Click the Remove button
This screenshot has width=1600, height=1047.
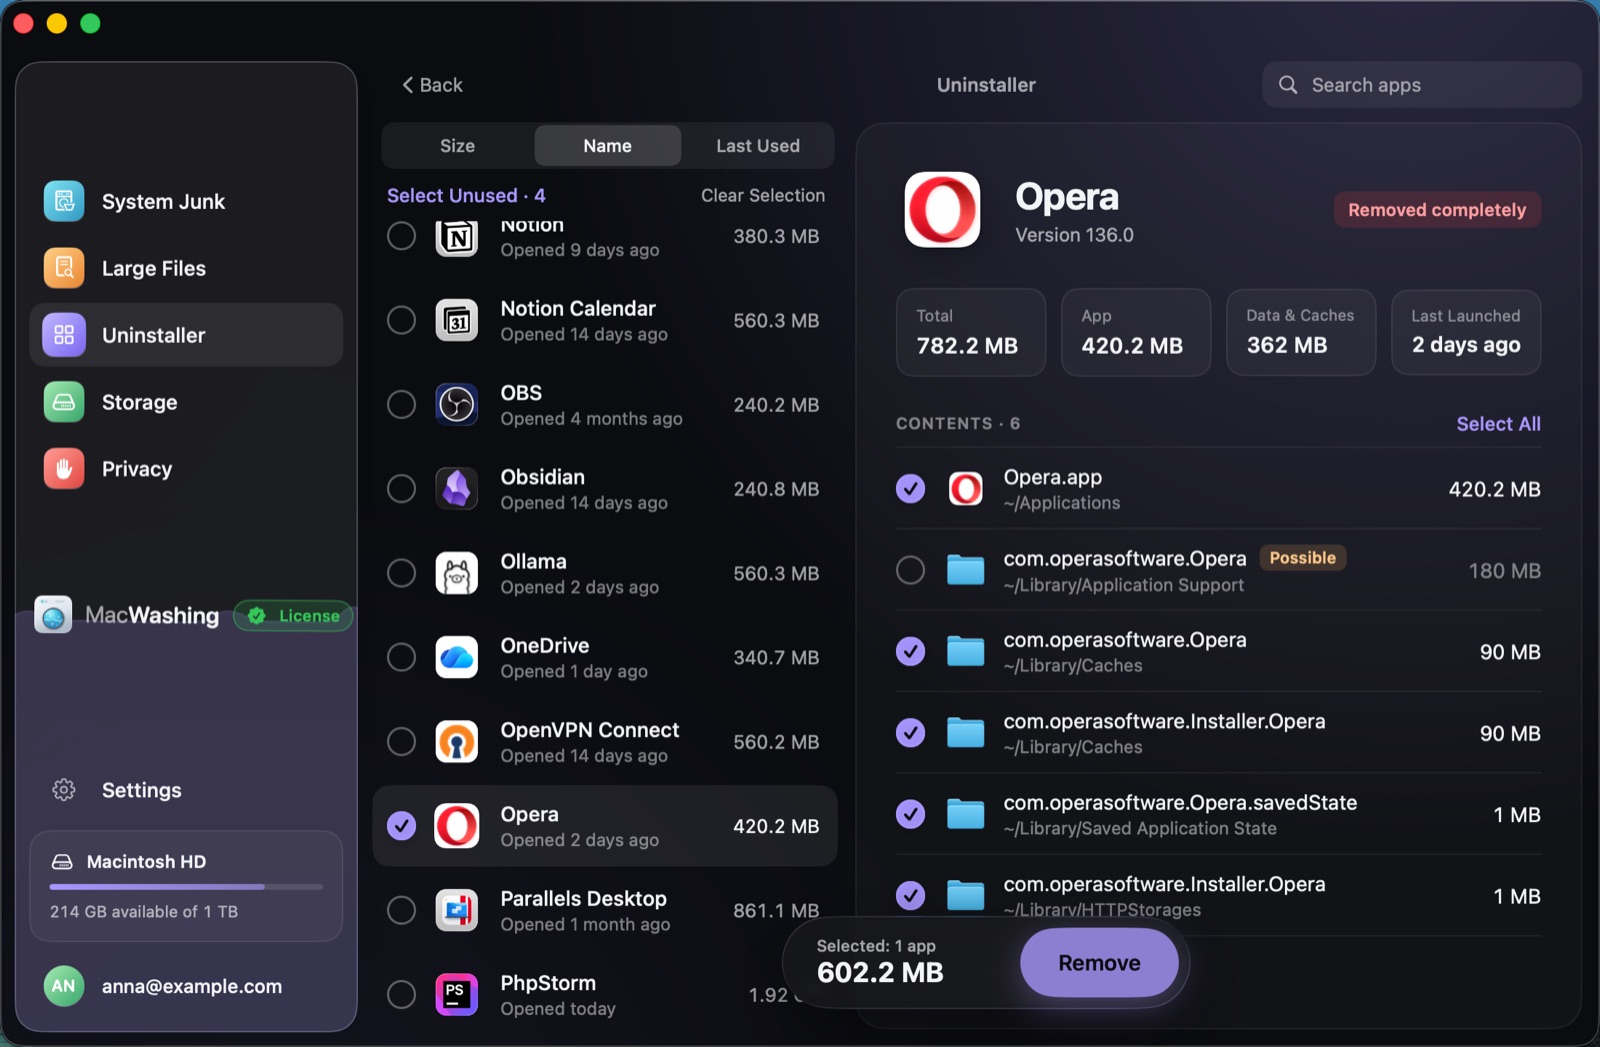coord(1099,962)
